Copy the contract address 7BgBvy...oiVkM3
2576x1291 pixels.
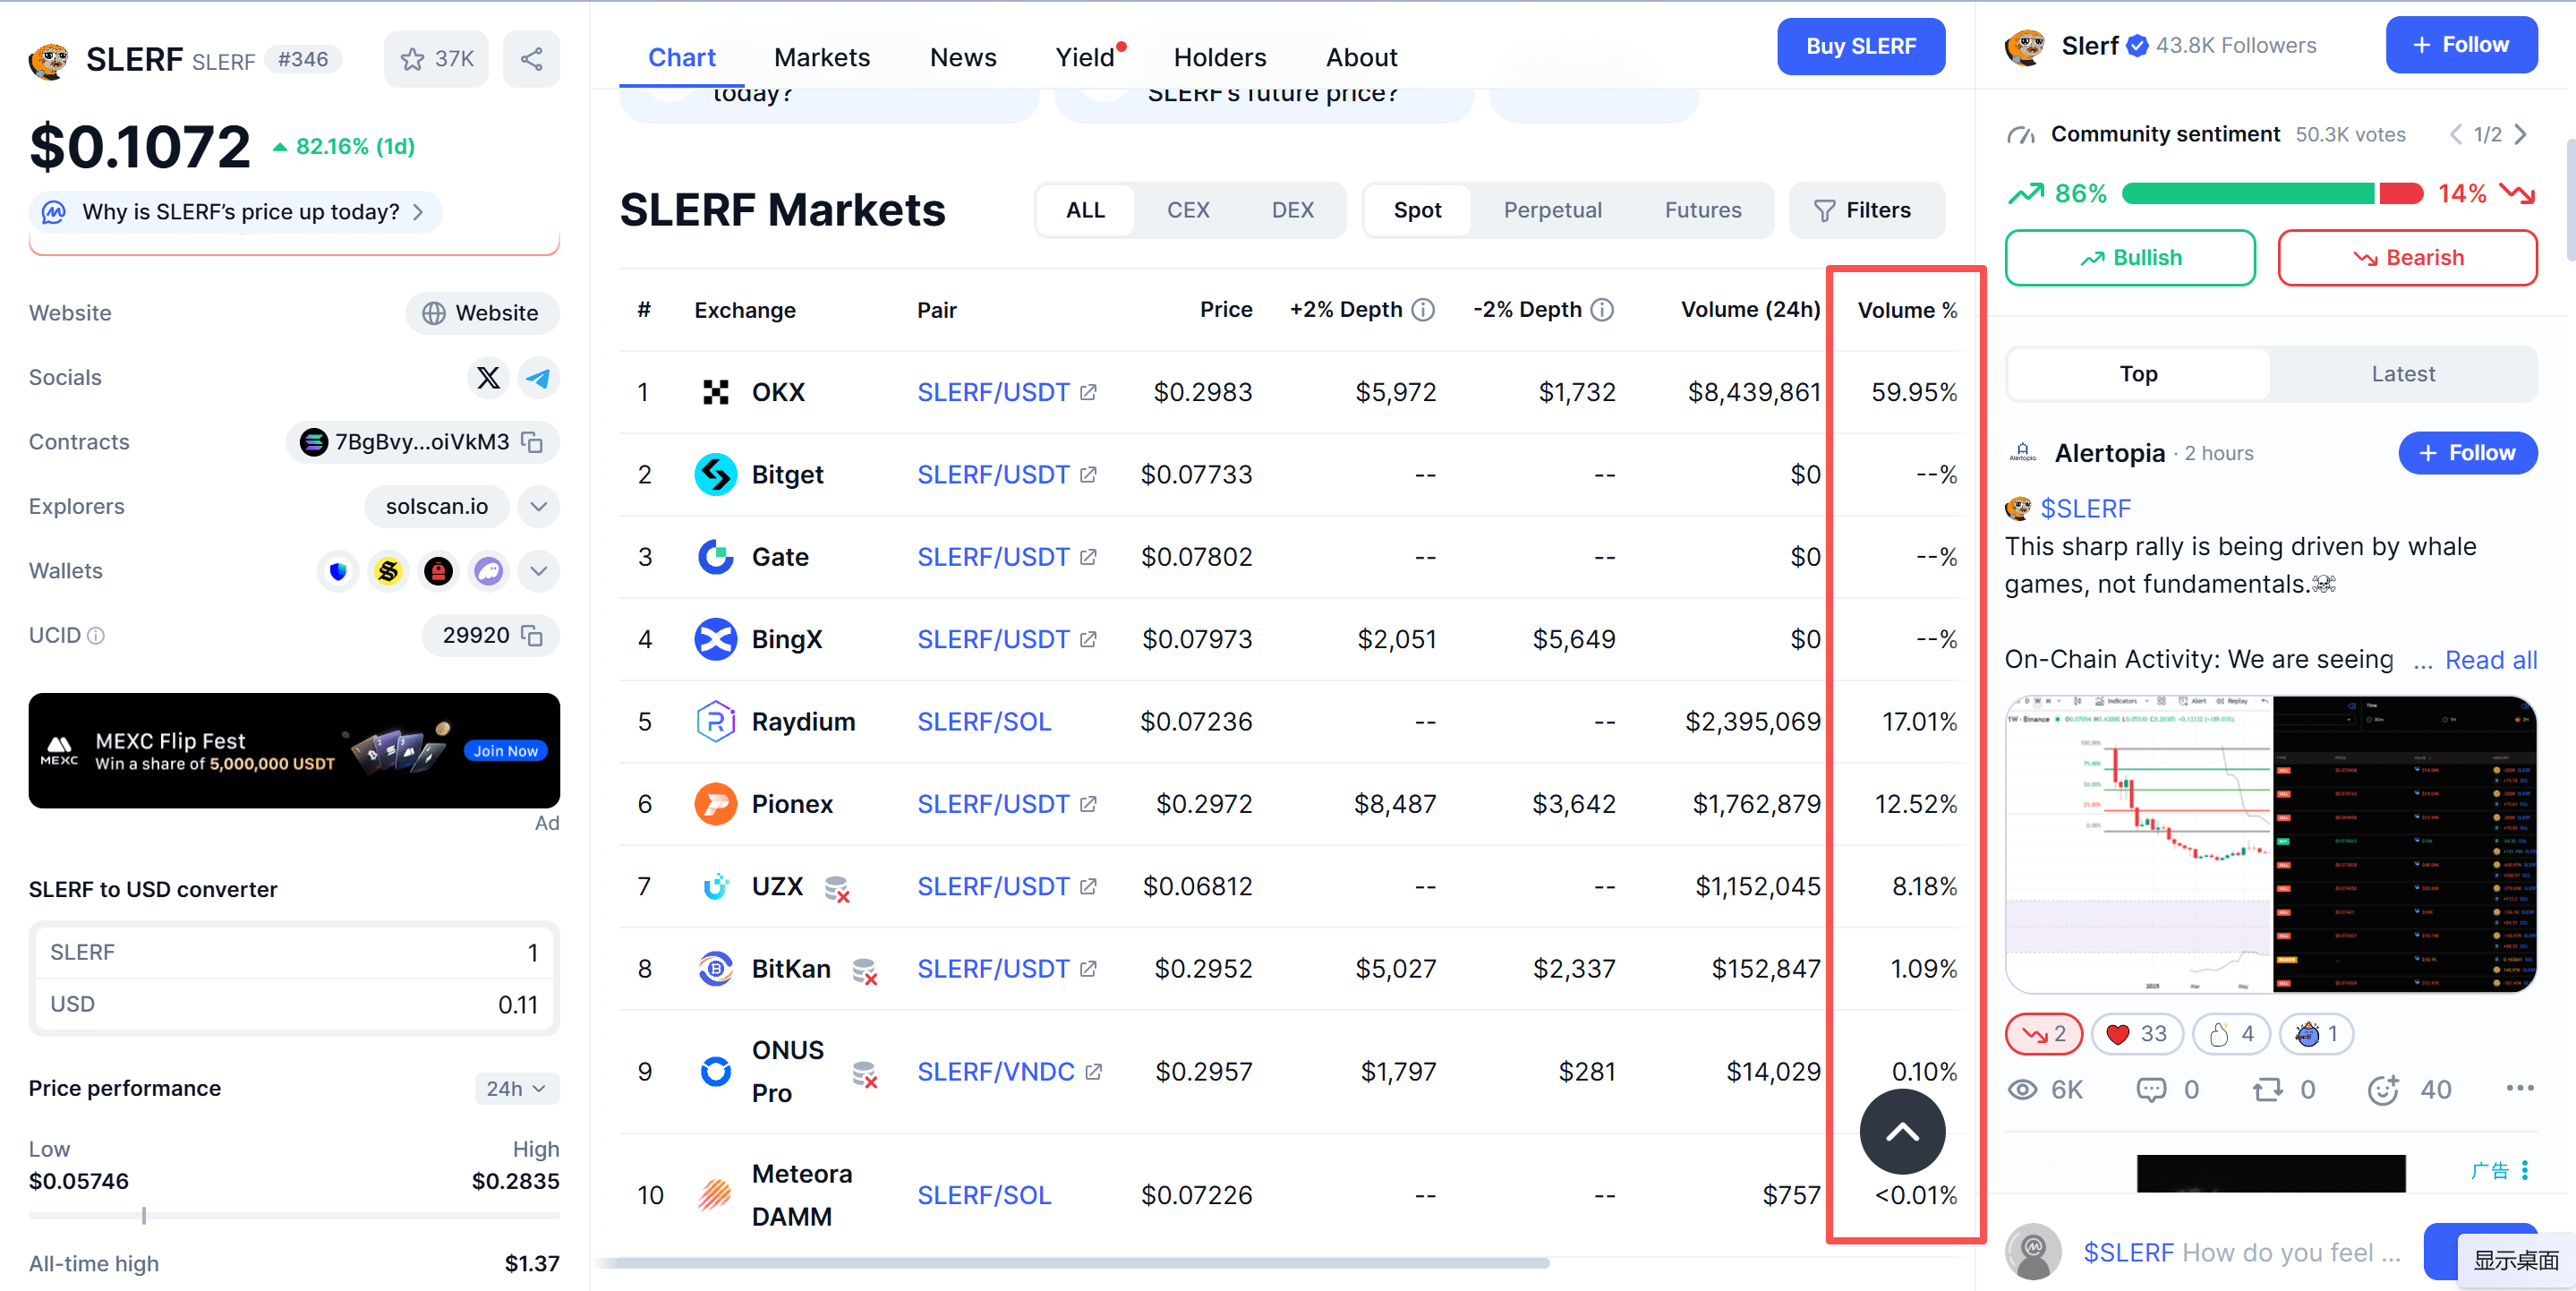click(533, 442)
